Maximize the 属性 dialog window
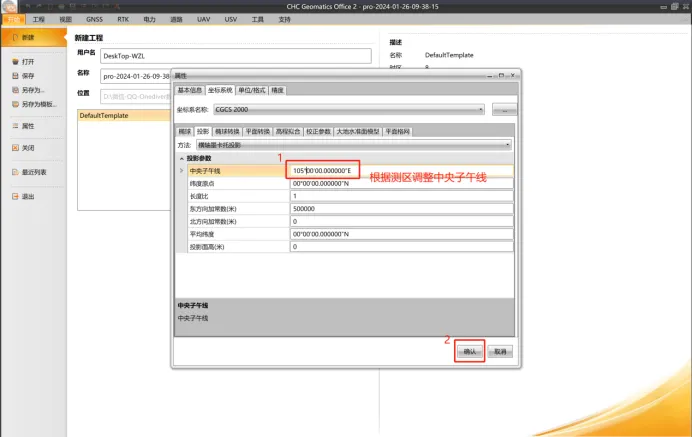The image size is (692, 437). (501, 75)
